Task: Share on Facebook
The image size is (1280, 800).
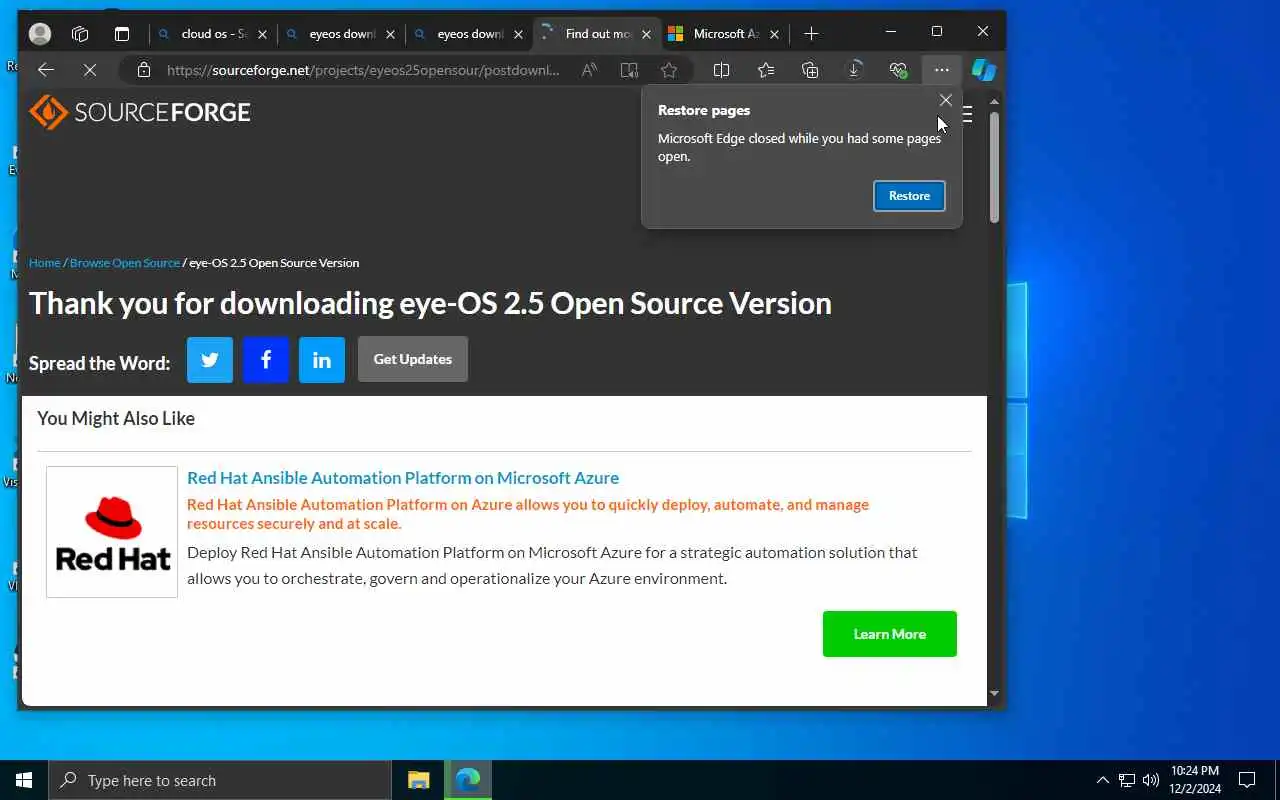Action: [x=266, y=360]
